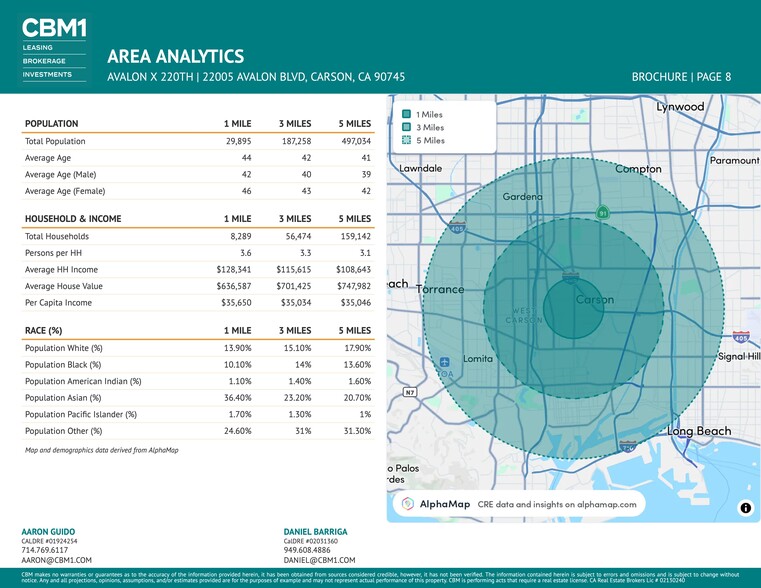This screenshot has width=761, height=588.
Task: Click the POPULATION table header
Action: pos(52,124)
